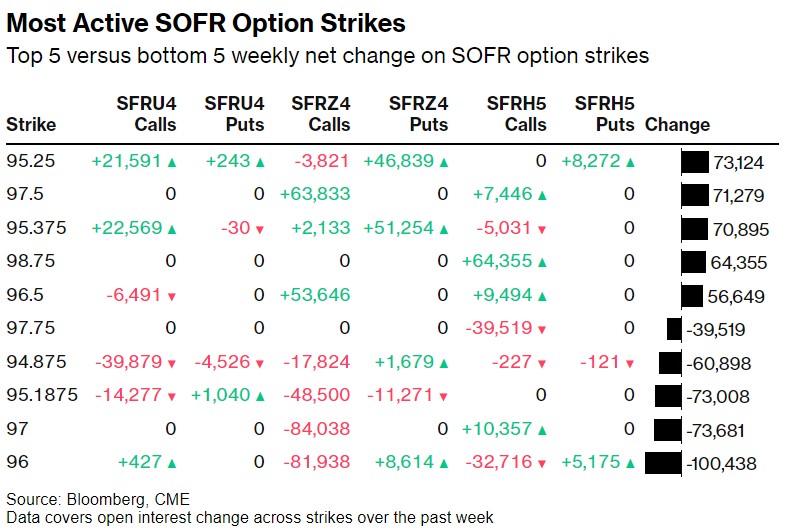
Task: Click the -84,038 cell value
Action: [320, 430]
